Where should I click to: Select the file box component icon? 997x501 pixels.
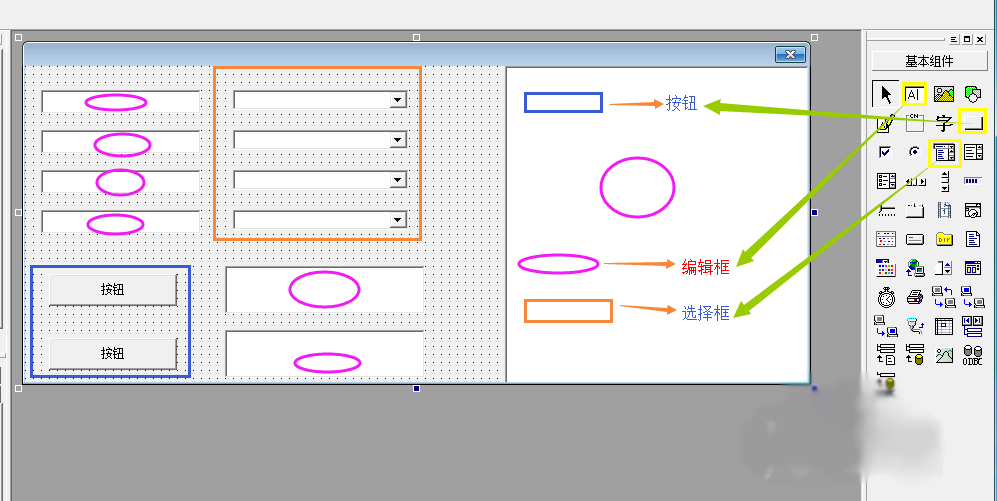(972, 239)
